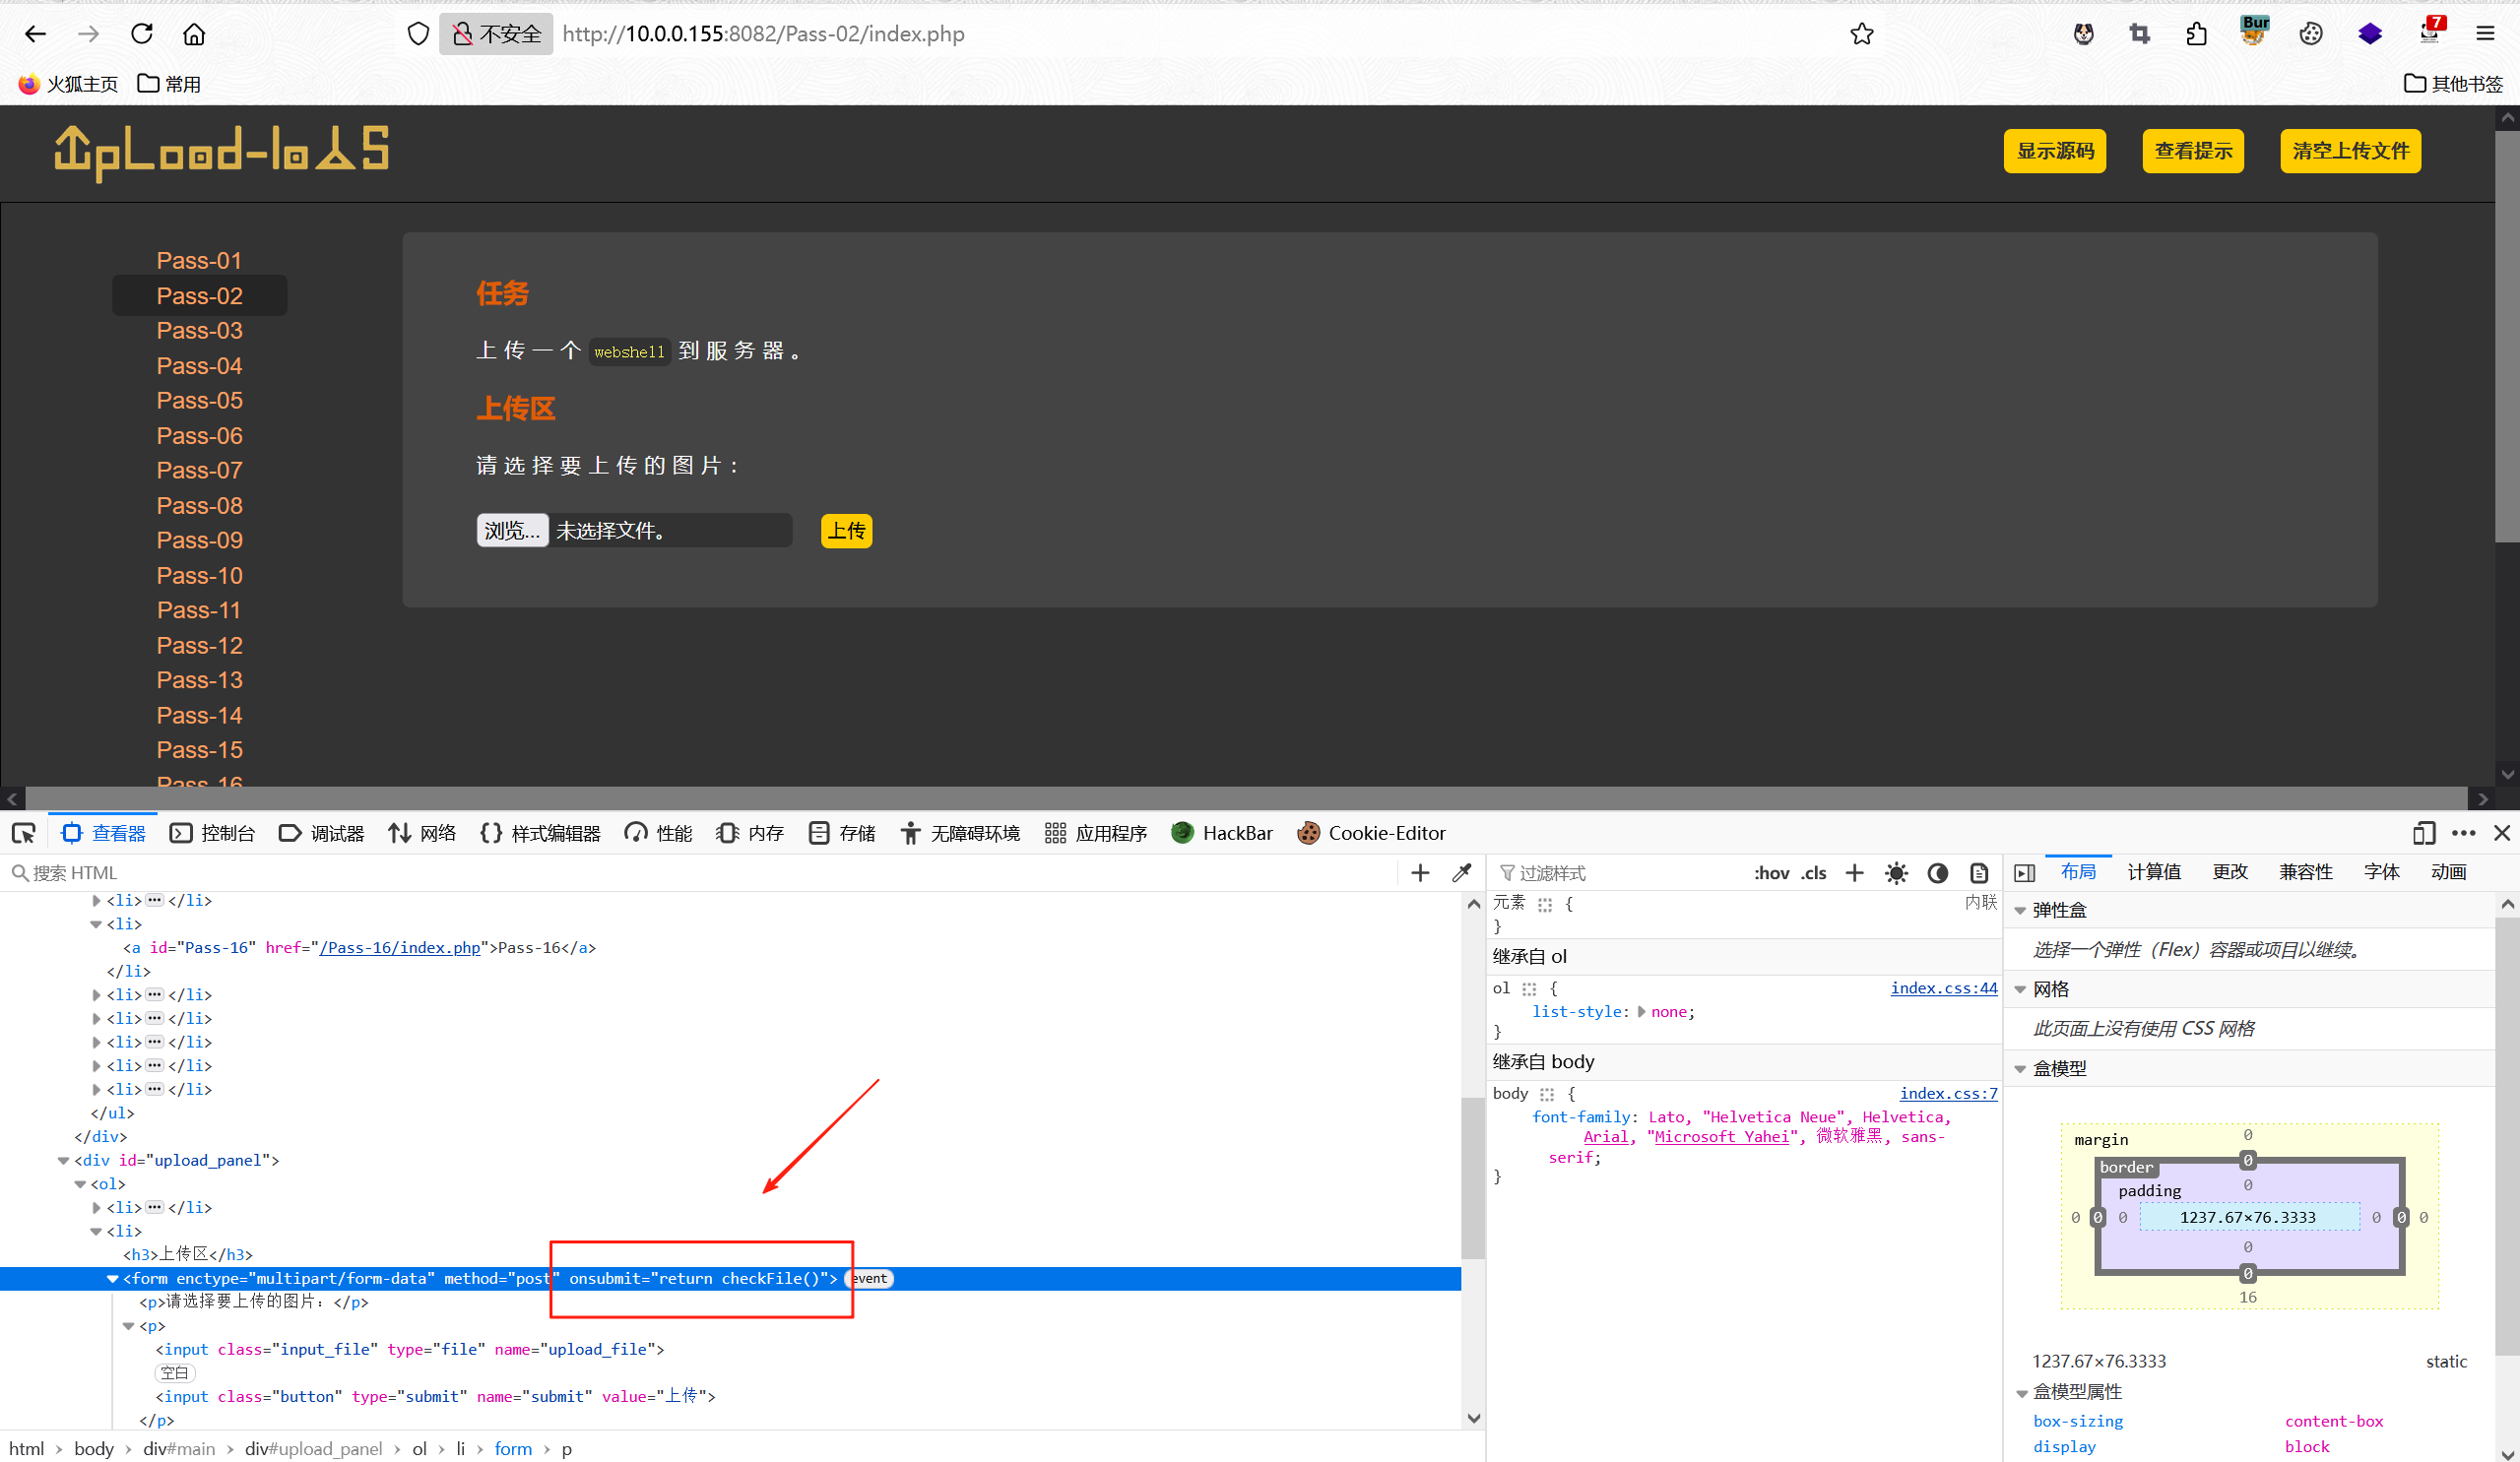Click the add new node plus icon
The width and height of the screenshot is (2520, 1462).
tap(1420, 873)
